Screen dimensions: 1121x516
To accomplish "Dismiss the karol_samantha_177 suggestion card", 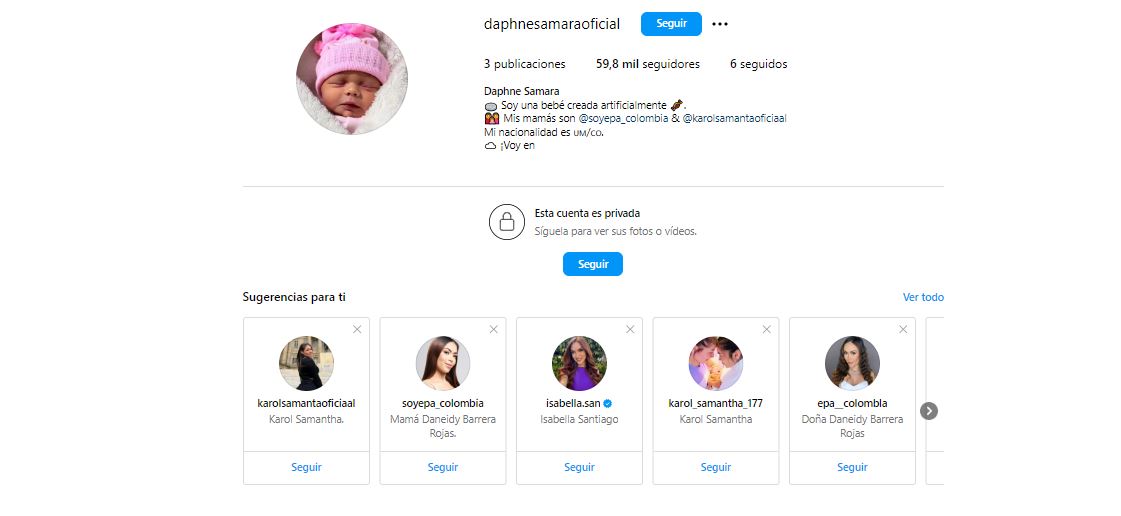I will [x=766, y=329].
